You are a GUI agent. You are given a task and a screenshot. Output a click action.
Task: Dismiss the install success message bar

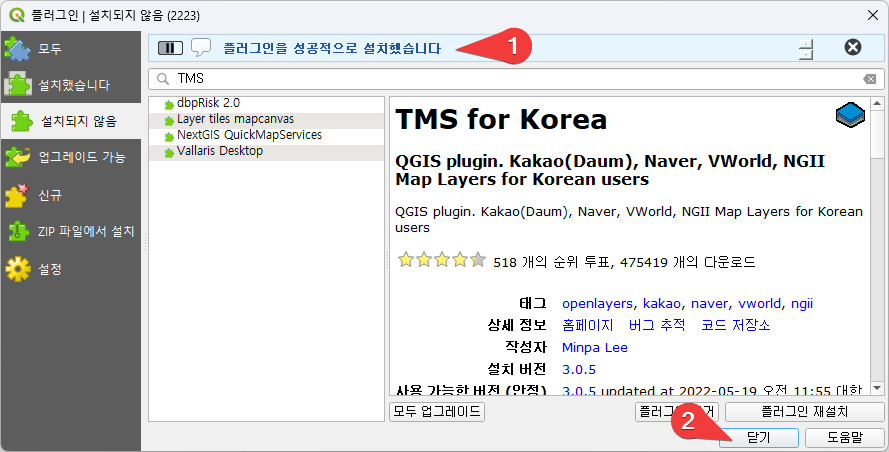[852, 47]
